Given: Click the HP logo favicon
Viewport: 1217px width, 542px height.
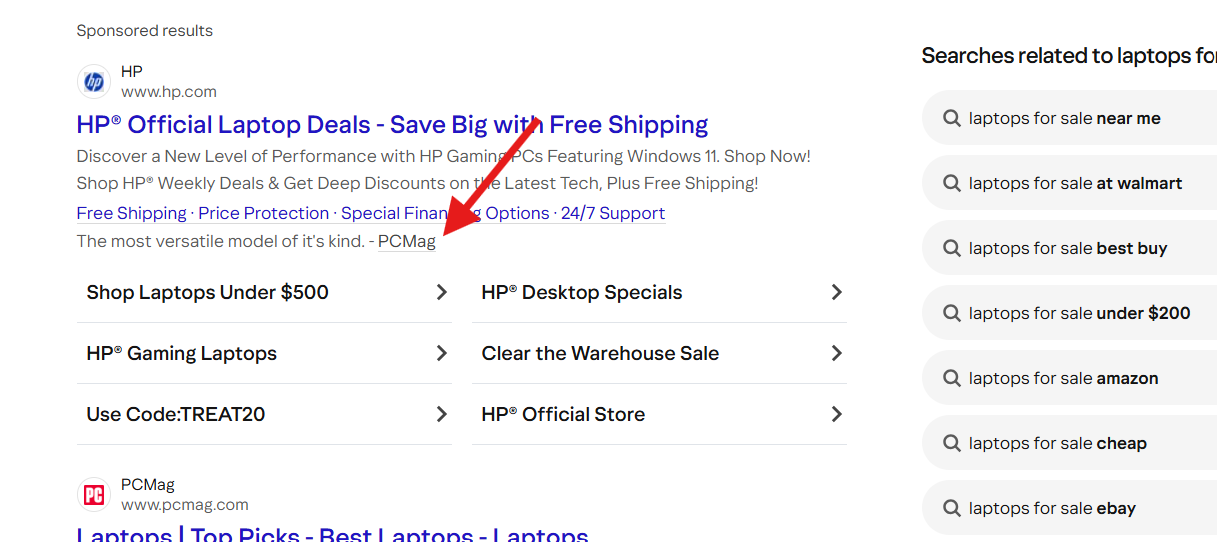Looking at the screenshot, I should point(94,81).
